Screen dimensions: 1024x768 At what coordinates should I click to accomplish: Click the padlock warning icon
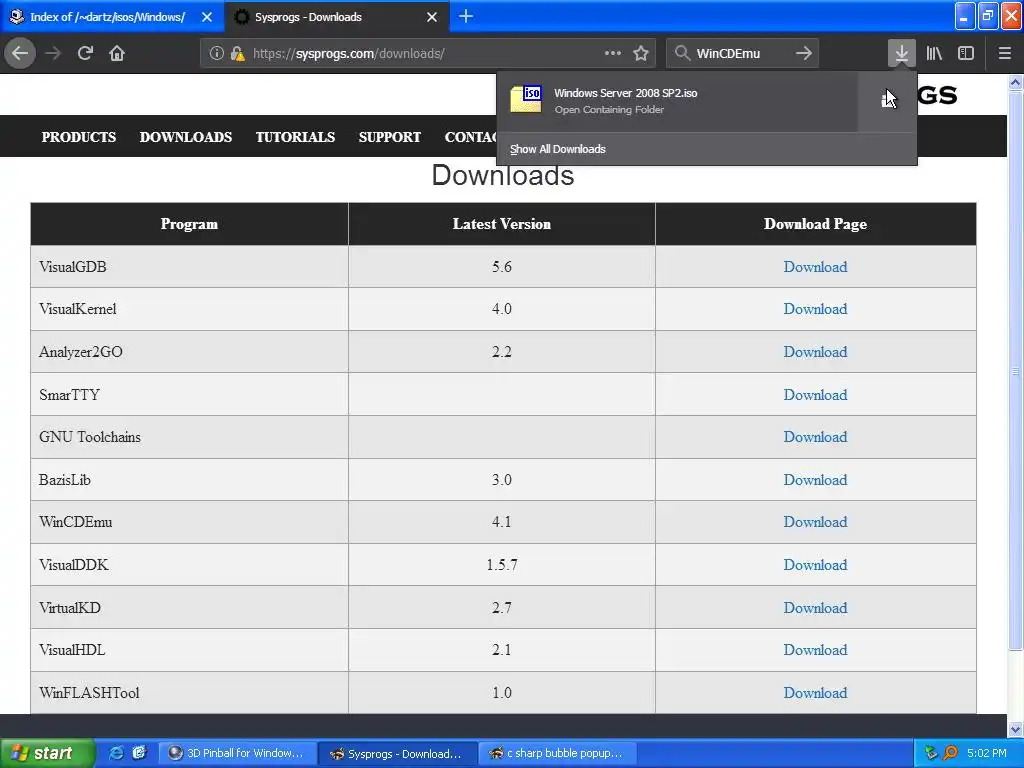point(238,53)
